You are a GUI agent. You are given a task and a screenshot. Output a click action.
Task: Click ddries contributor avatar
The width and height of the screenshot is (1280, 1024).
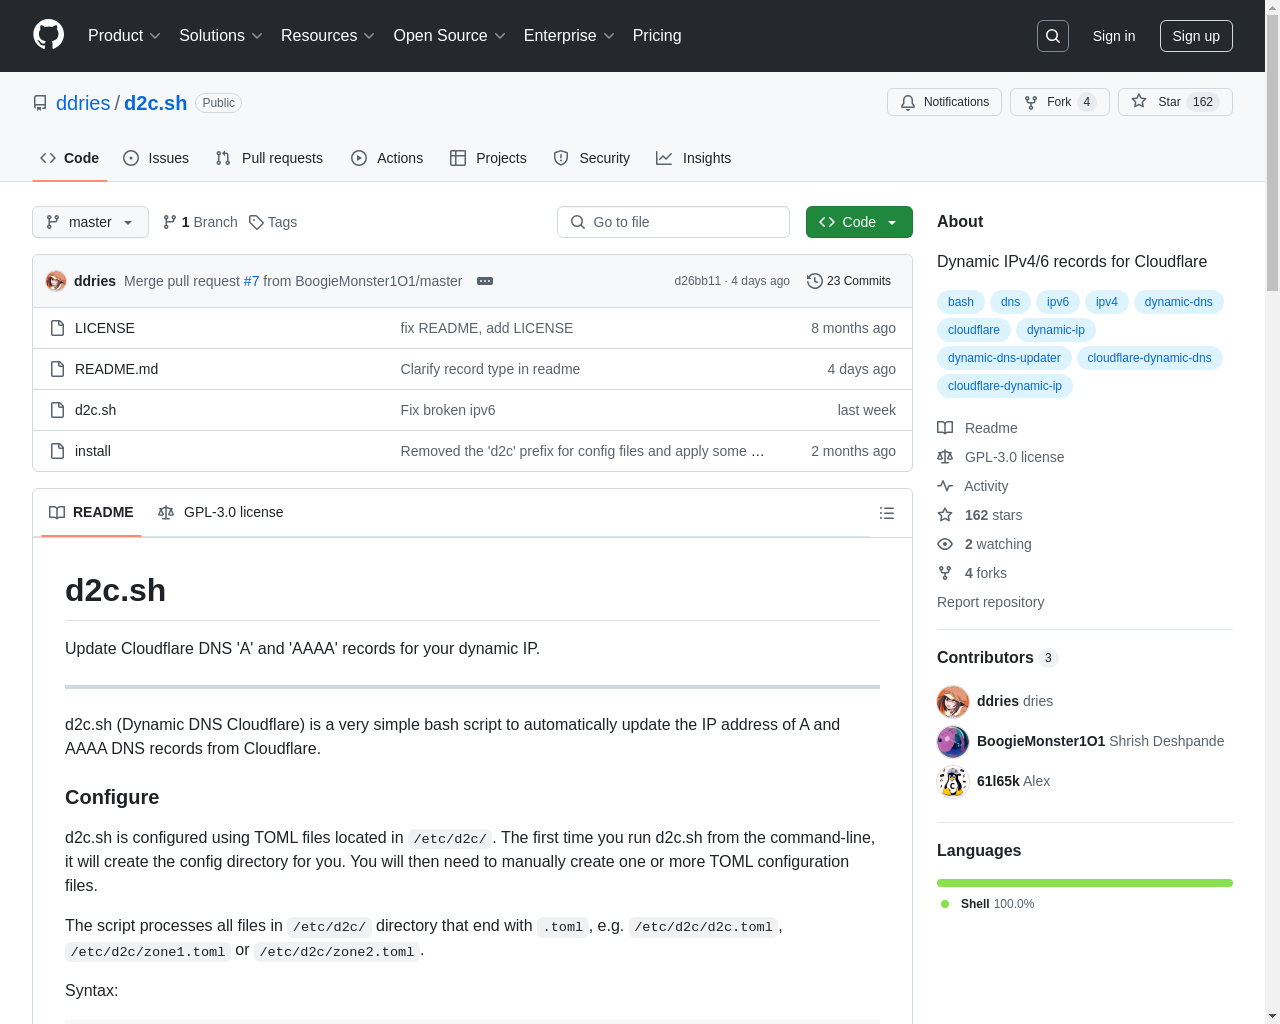coord(953,701)
